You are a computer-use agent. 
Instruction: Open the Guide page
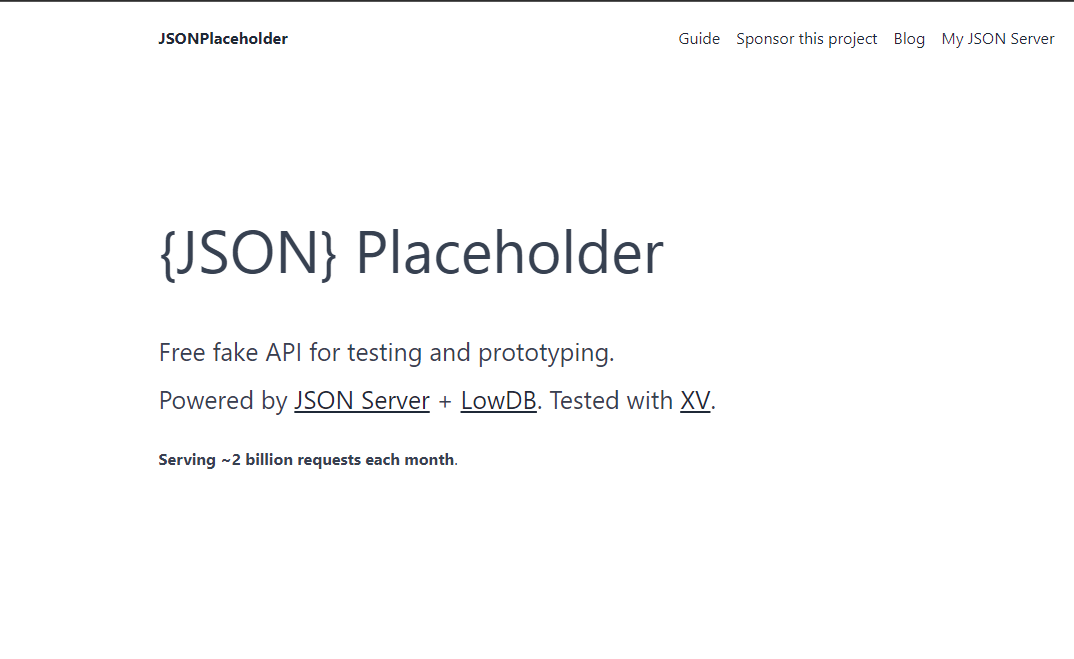click(x=699, y=39)
